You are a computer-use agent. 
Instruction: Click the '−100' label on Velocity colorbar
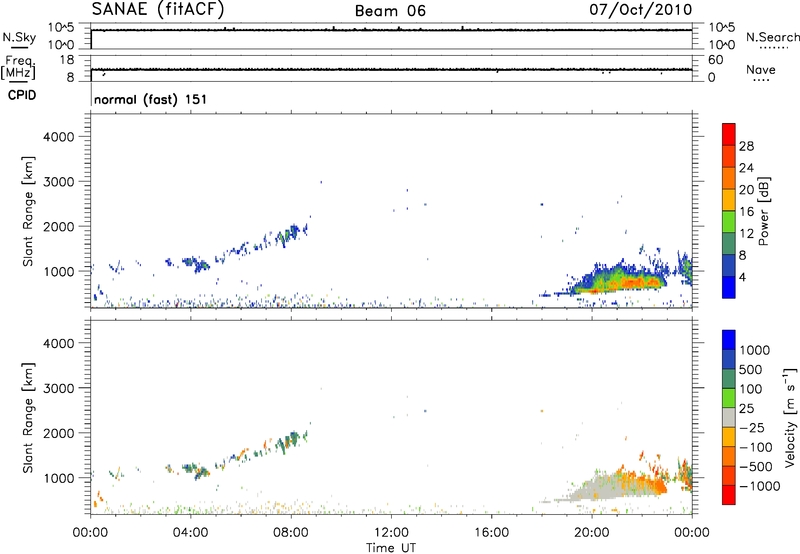tap(756, 447)
